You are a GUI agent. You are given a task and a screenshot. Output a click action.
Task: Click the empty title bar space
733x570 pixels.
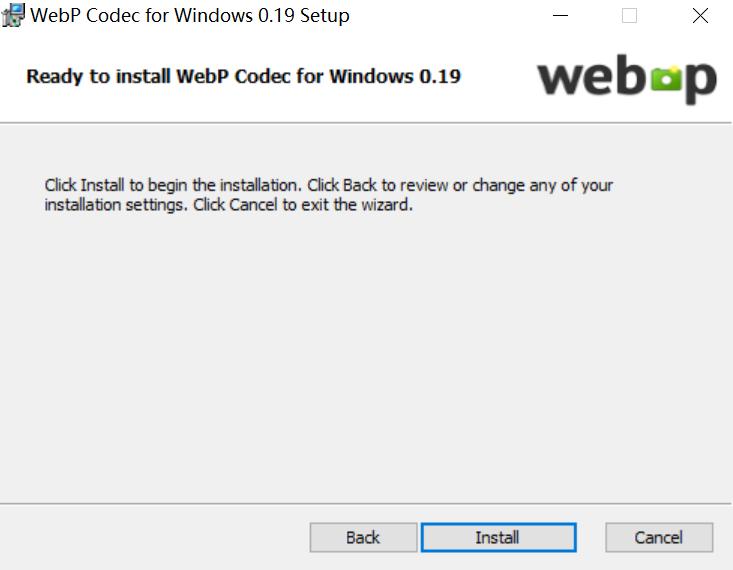[450, 16]
